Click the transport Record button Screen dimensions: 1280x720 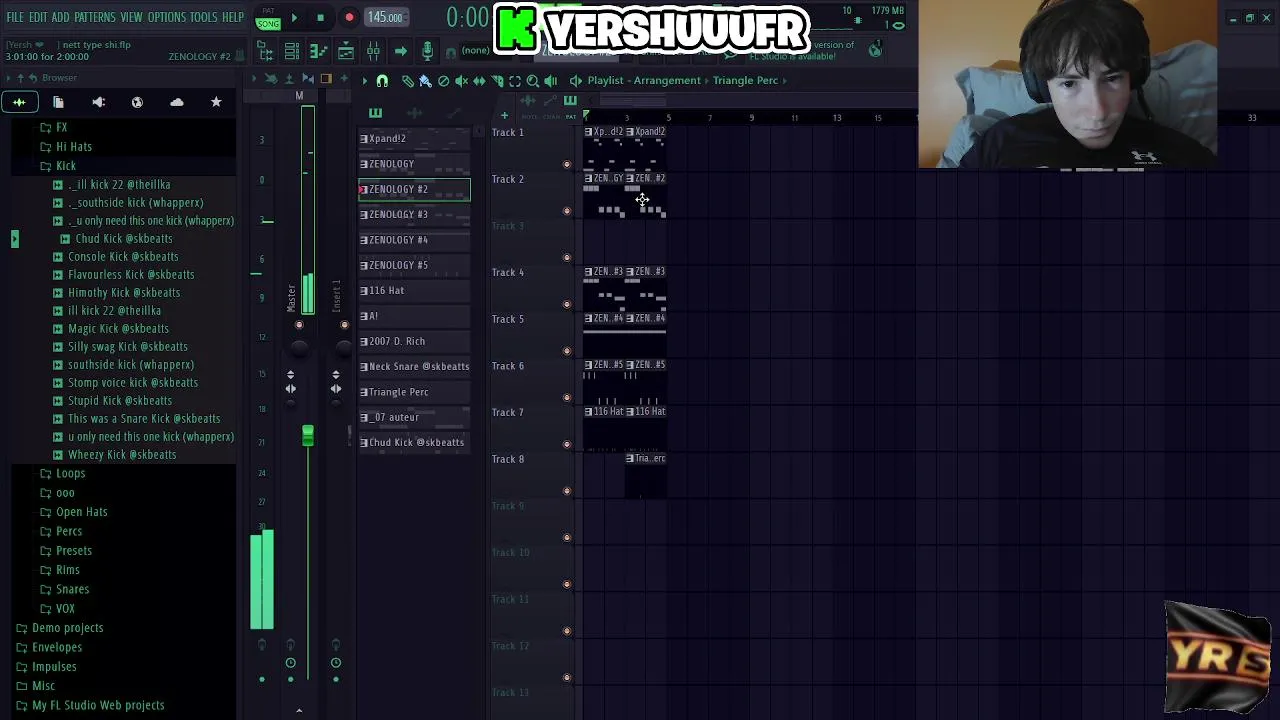coord(349,18)
